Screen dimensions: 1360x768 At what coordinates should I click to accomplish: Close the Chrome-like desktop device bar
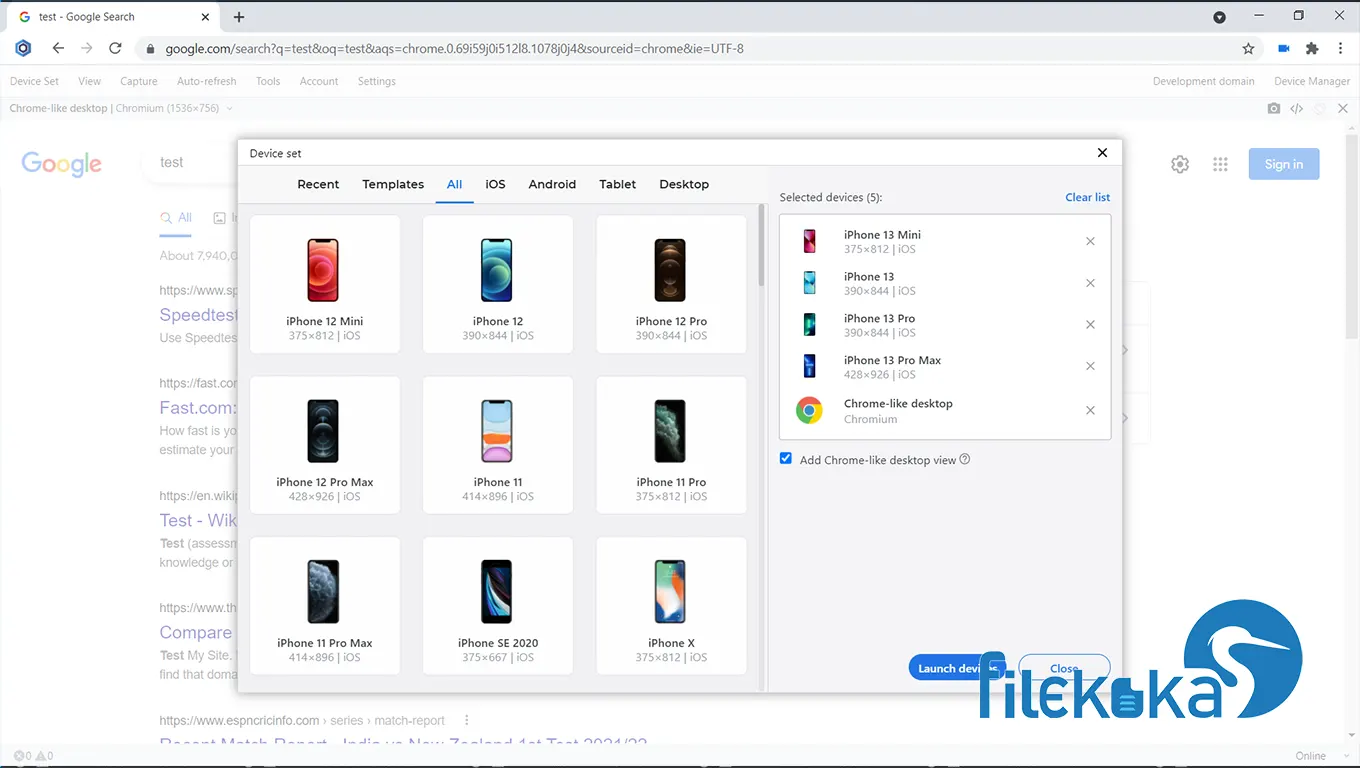(x=1344, y=108)
